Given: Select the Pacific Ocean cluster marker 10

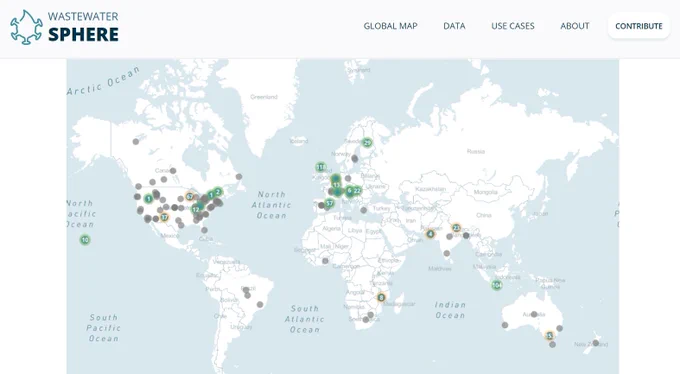Looking at the screenshot, I should coord(85,239).
